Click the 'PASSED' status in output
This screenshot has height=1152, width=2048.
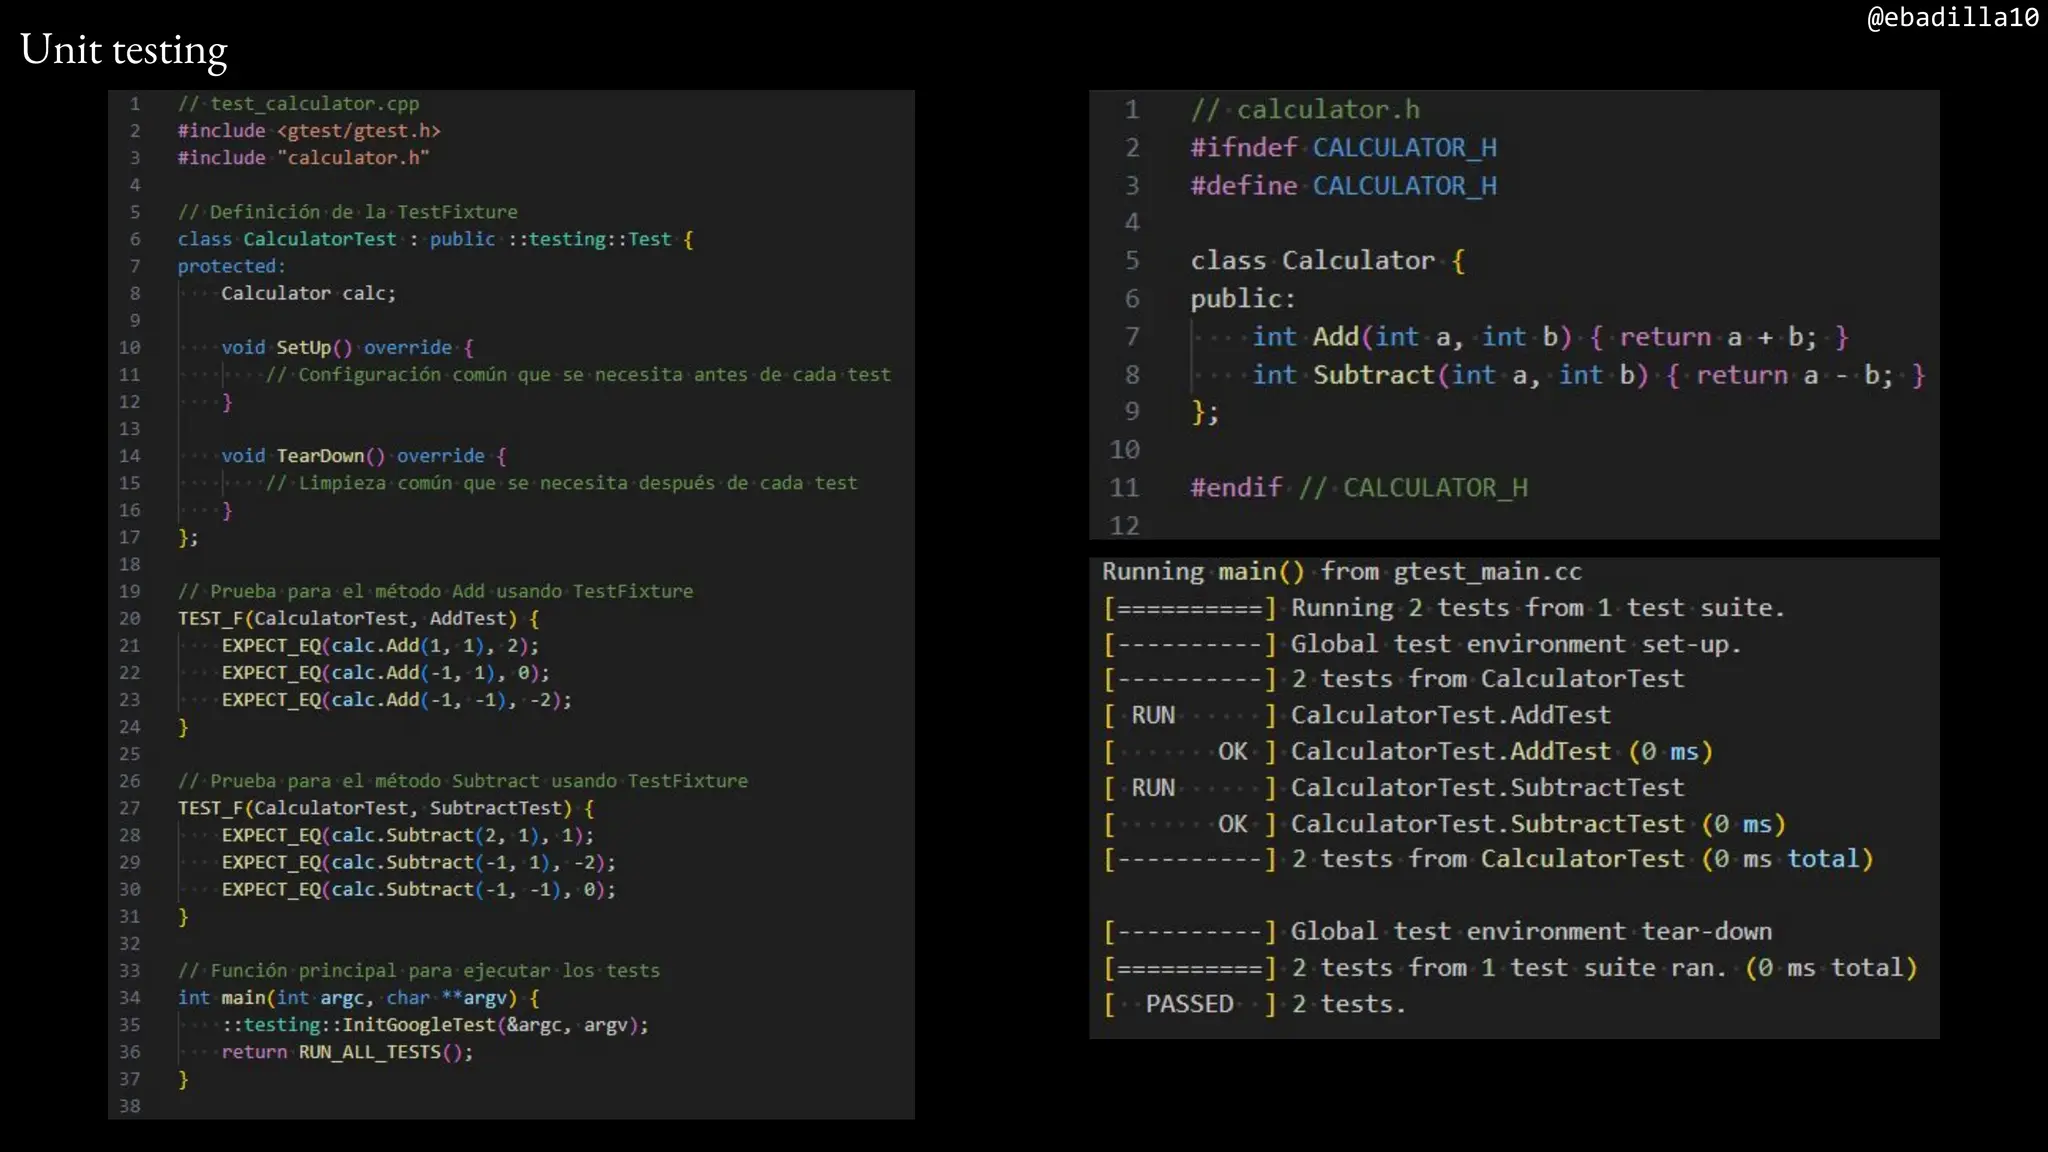click(x=1189, y=1003)
